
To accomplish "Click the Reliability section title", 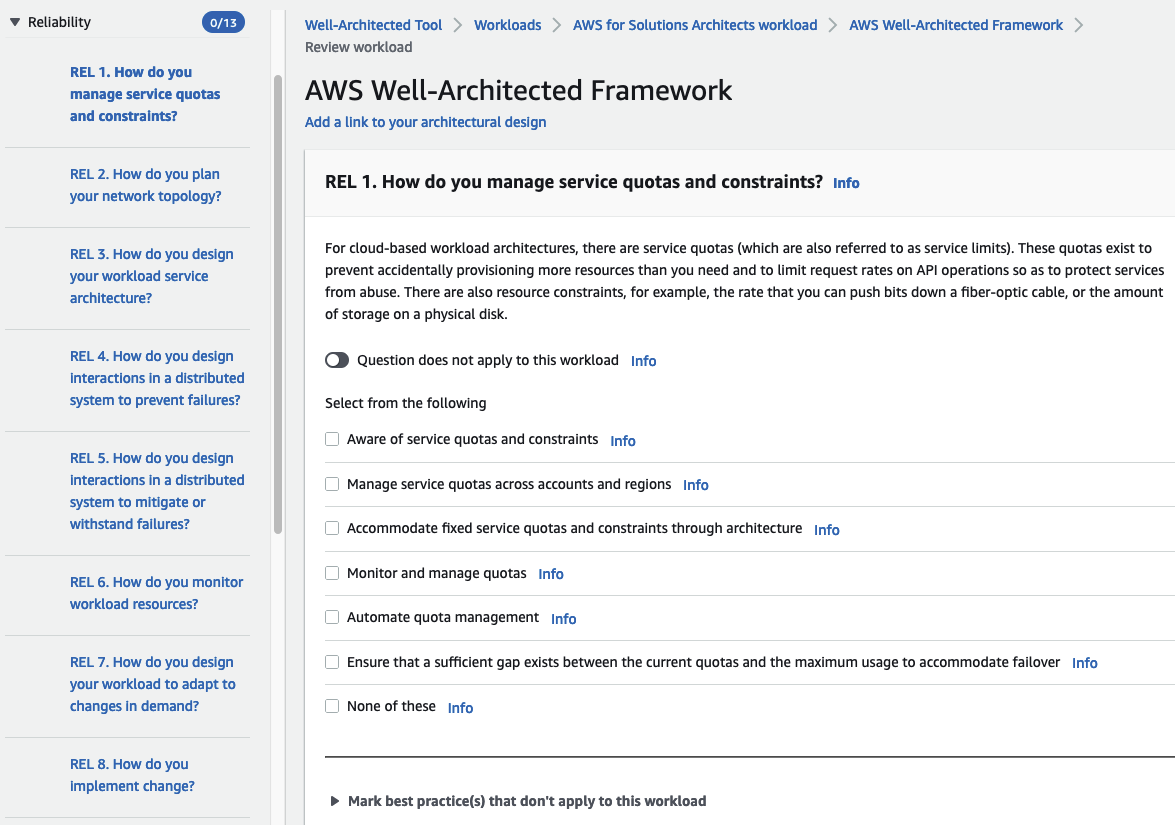I will pos(59,22).
